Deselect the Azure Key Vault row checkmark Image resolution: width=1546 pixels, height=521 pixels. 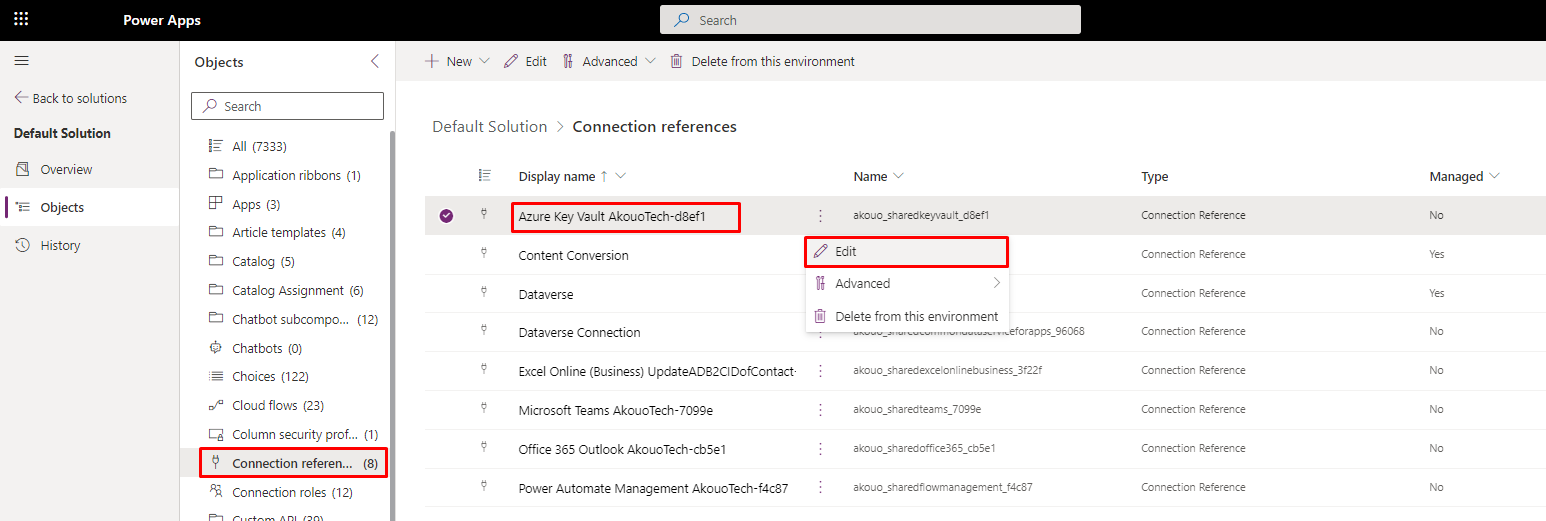[446, 215]
